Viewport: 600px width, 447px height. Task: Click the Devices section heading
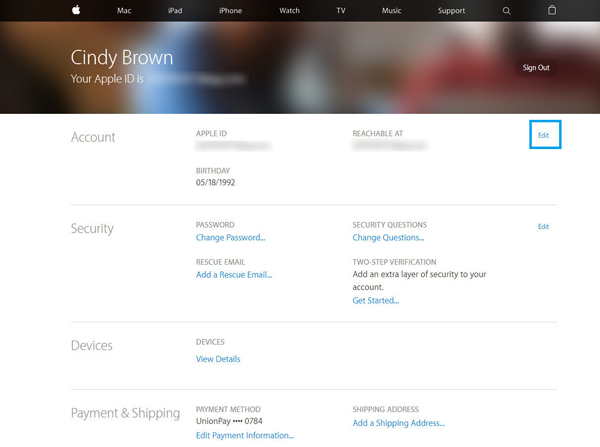(x=92, y=346)
